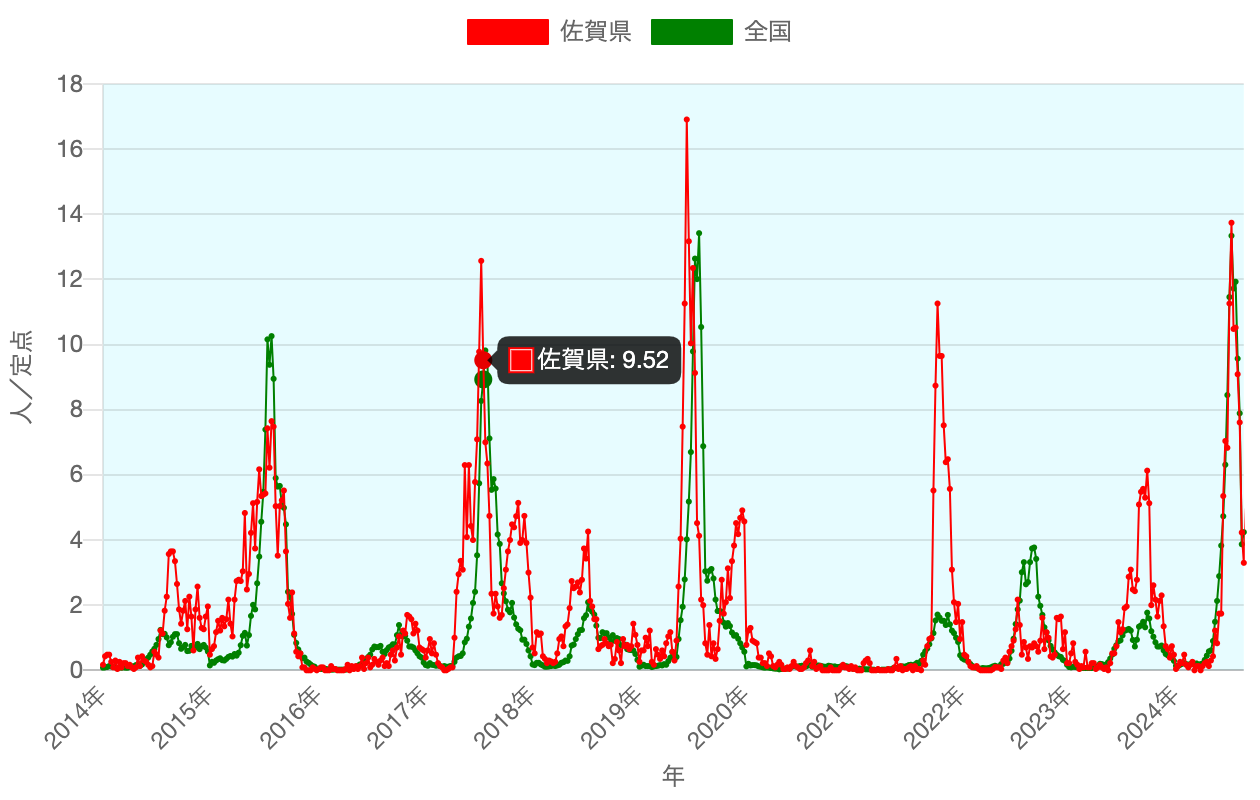
Task: Select the highlighted green point beside the tooltip
Action: pos(483,379)
